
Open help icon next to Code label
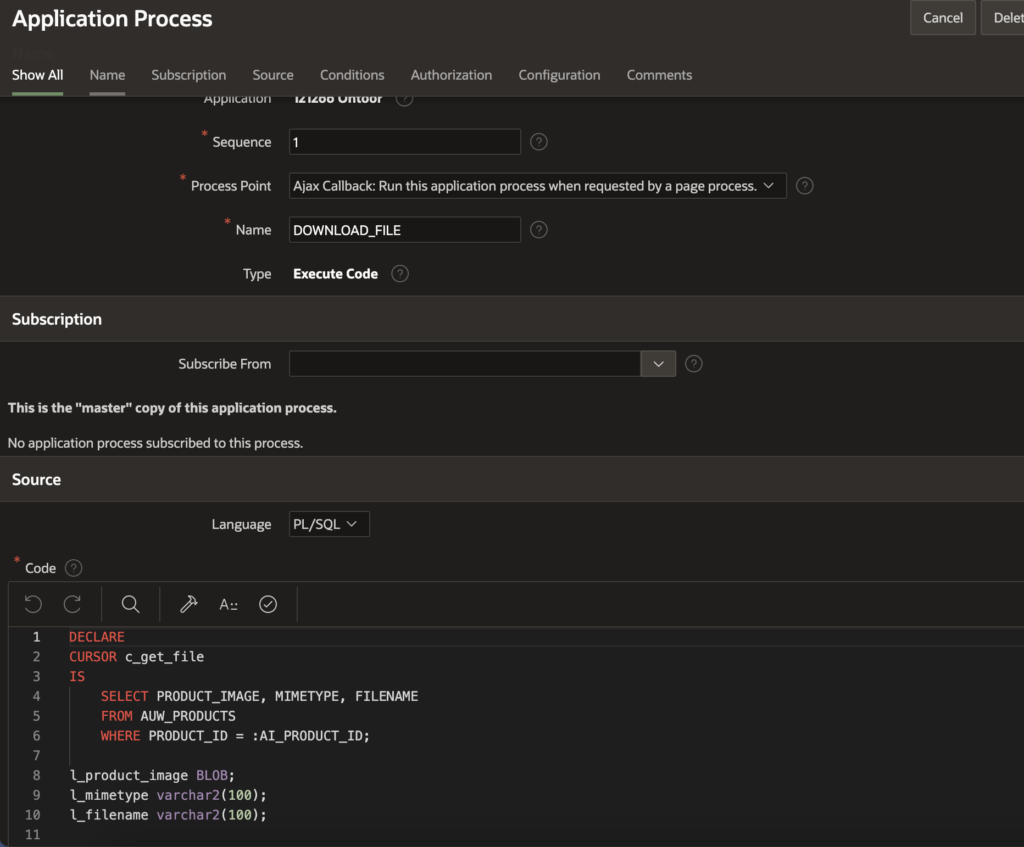(73, 568)
